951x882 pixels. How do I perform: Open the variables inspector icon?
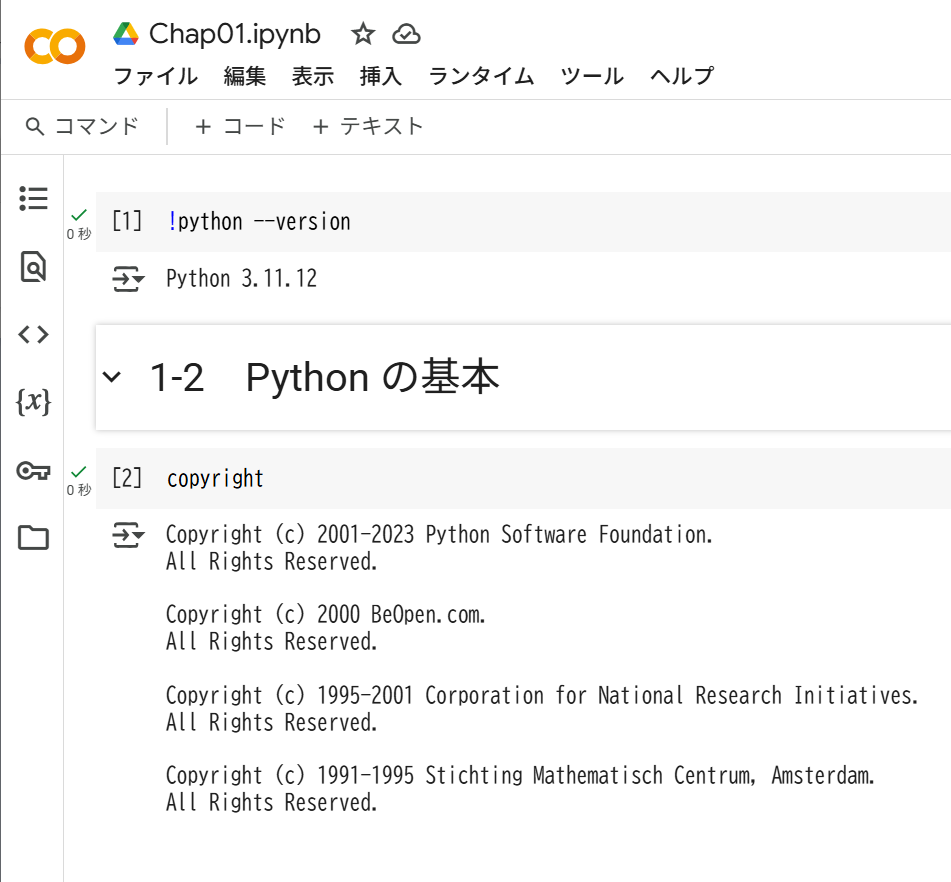pos(33,402)
